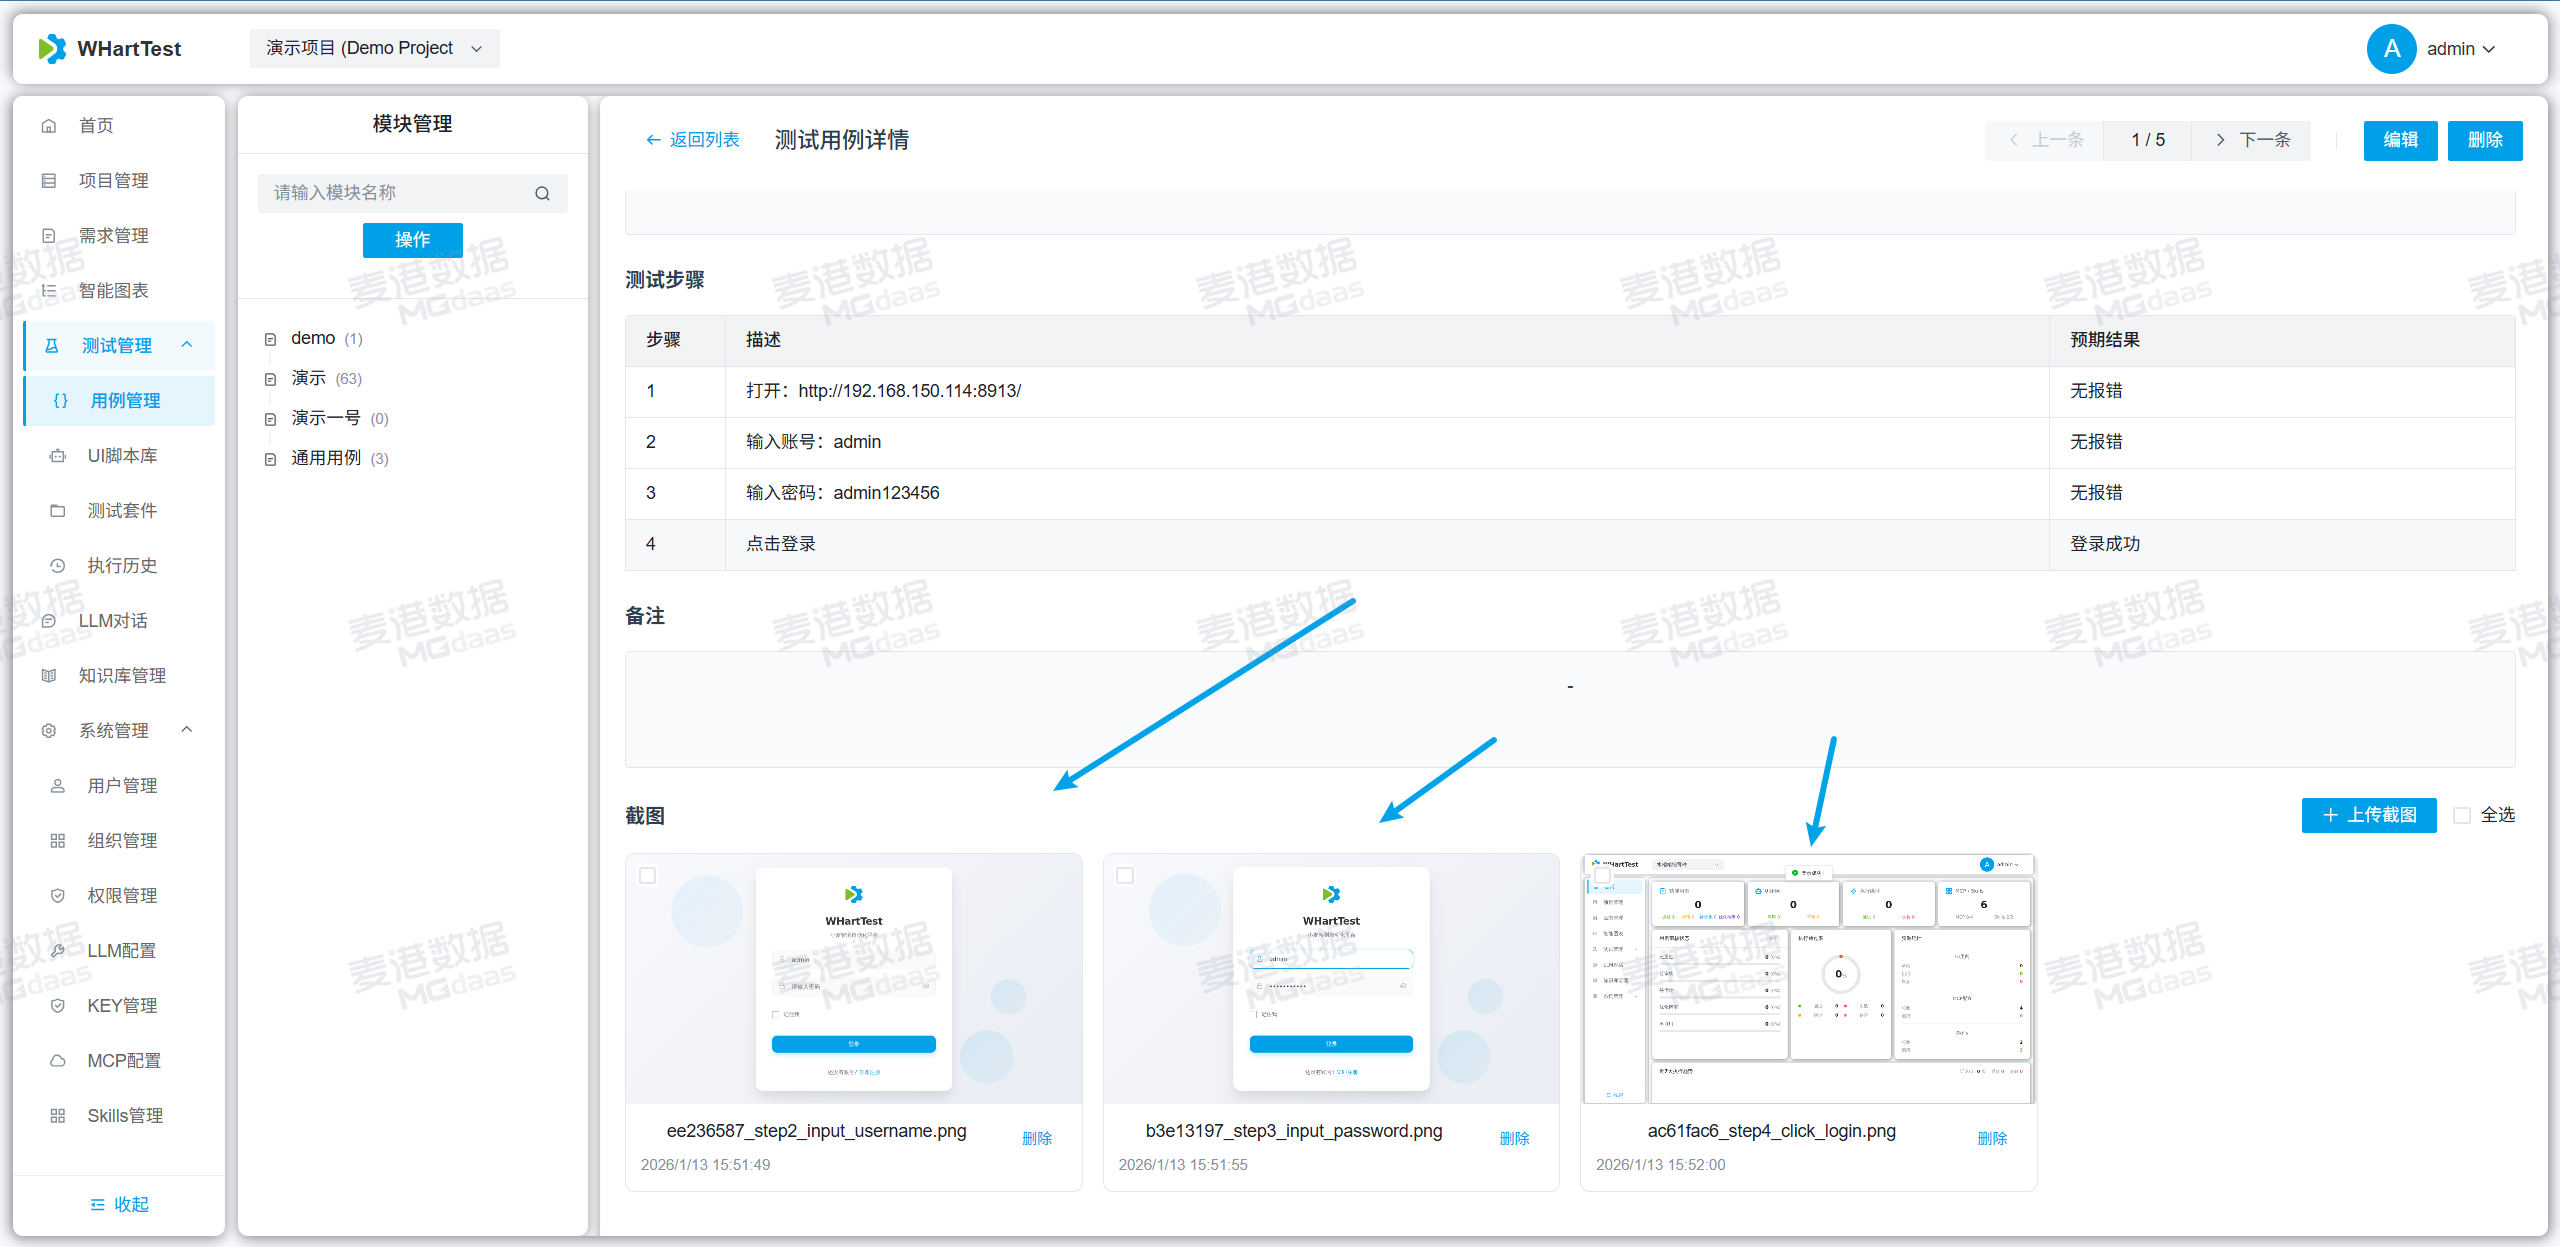Click the WHartTest logo icon
Image resolution: width=2560 pixels, height=1247 pixels.
pyautogui.click(x=52, y=48)
